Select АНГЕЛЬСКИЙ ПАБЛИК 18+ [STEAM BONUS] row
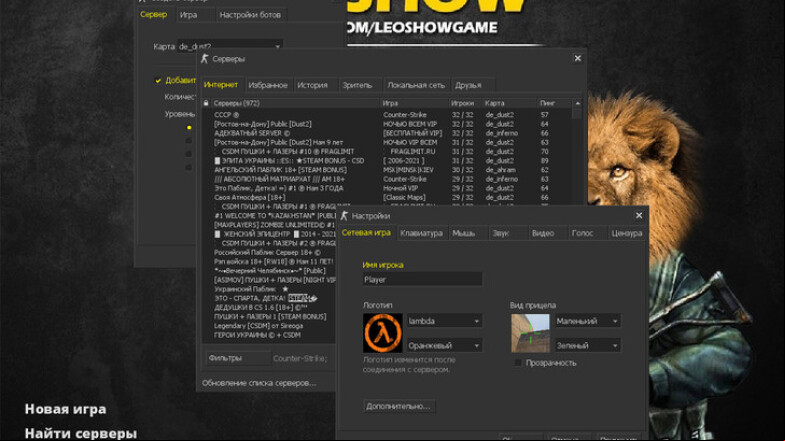 (x=385, y=170)
